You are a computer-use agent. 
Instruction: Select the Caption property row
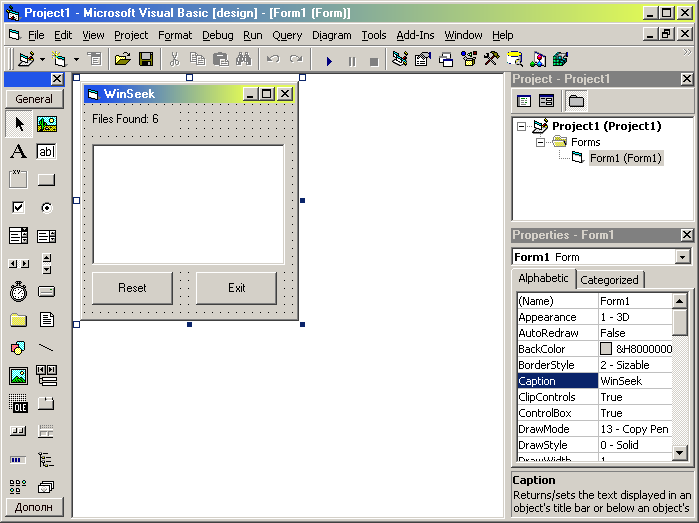[x=595, y=381]
